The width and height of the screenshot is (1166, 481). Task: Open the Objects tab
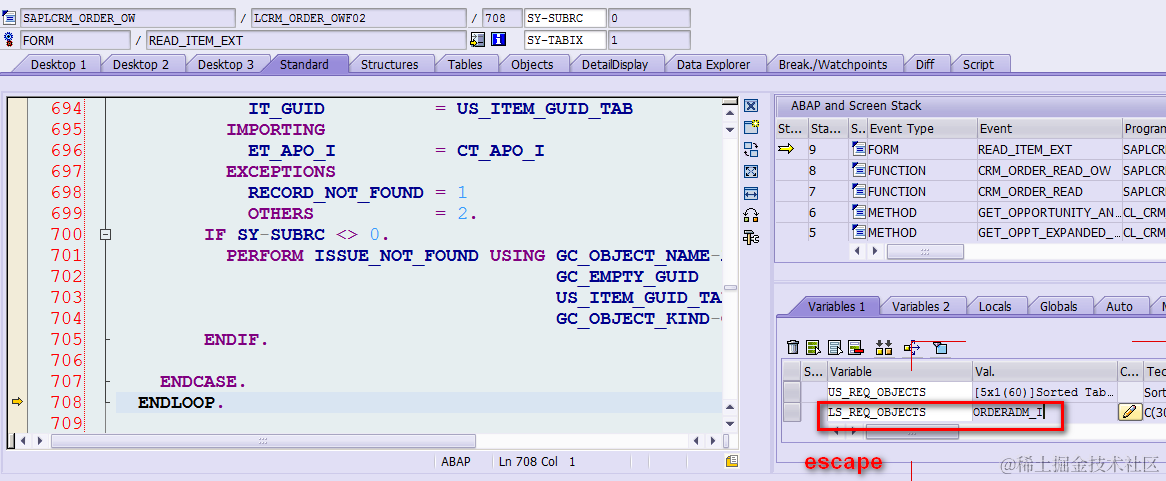(532, 65)
